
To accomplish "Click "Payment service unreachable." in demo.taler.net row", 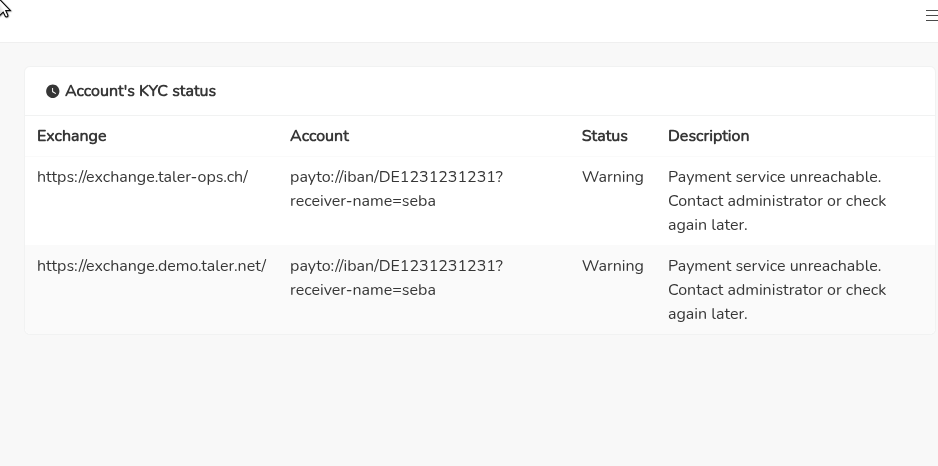I will (x=774, y=266).
